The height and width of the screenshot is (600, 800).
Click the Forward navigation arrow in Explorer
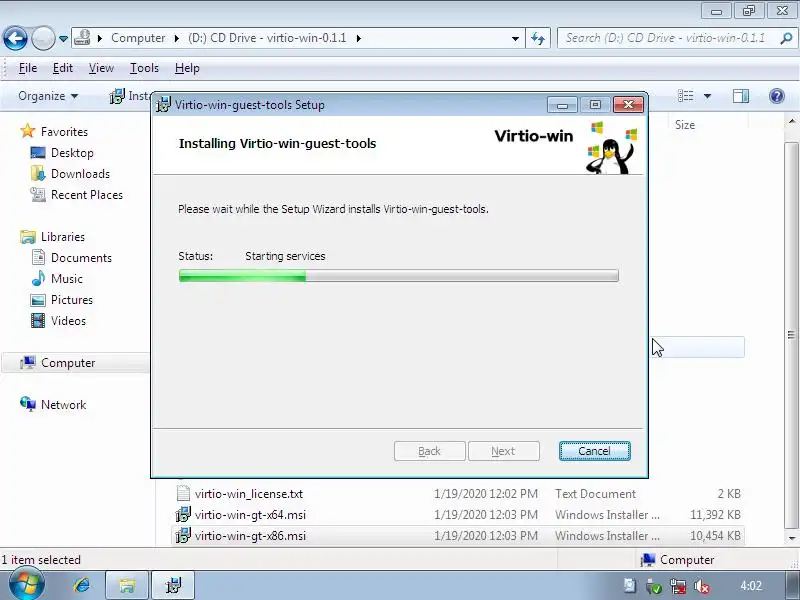[43, 38]
